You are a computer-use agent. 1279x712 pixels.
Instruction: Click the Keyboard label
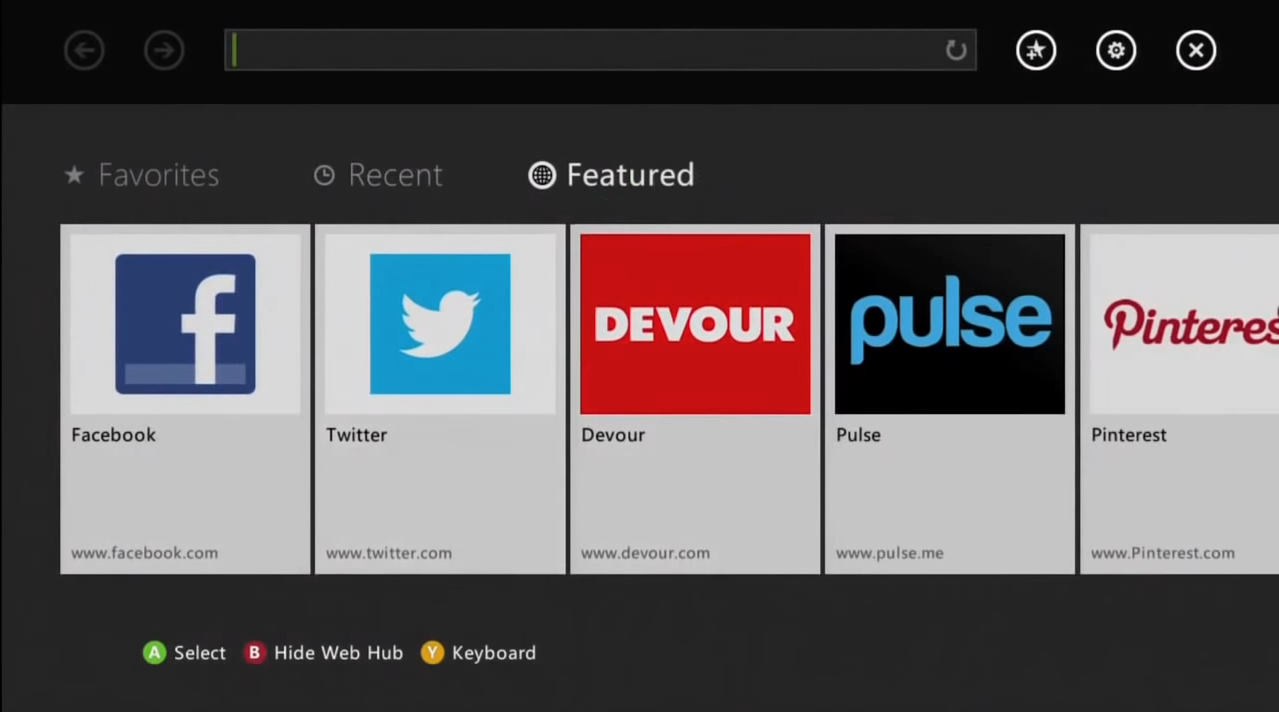494,653
